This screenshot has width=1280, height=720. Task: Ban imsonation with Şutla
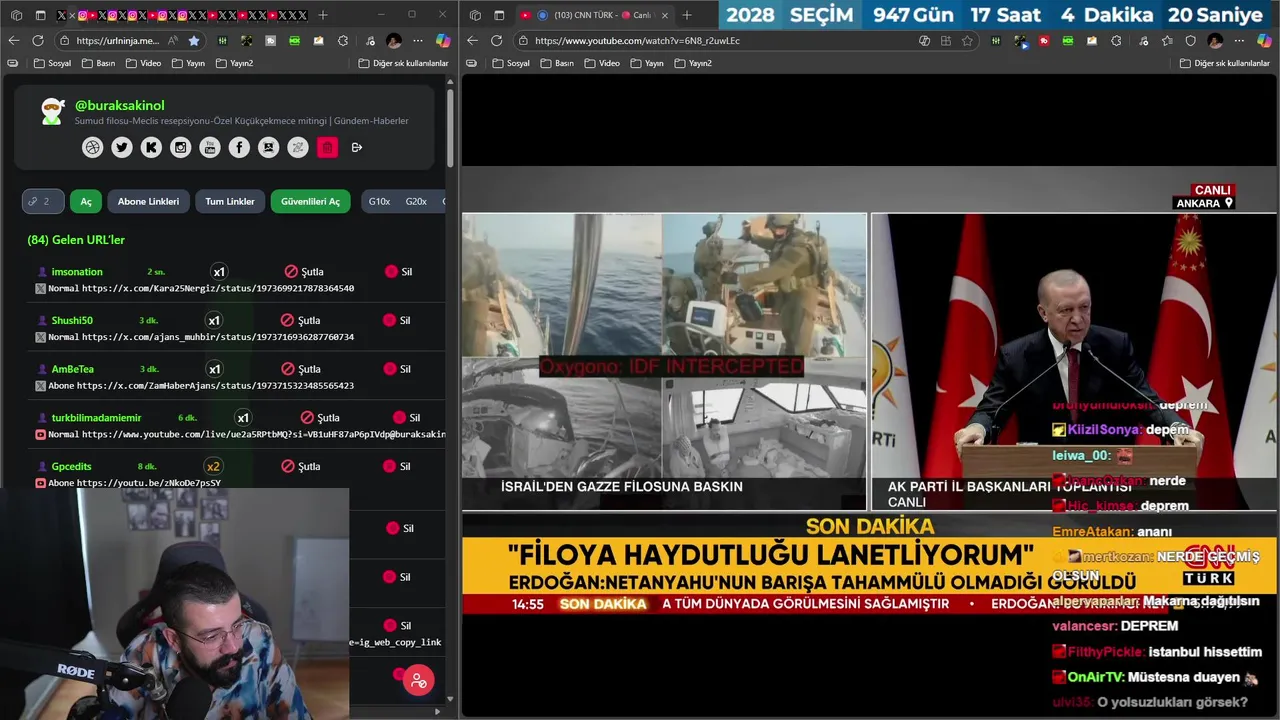point(304,272)
